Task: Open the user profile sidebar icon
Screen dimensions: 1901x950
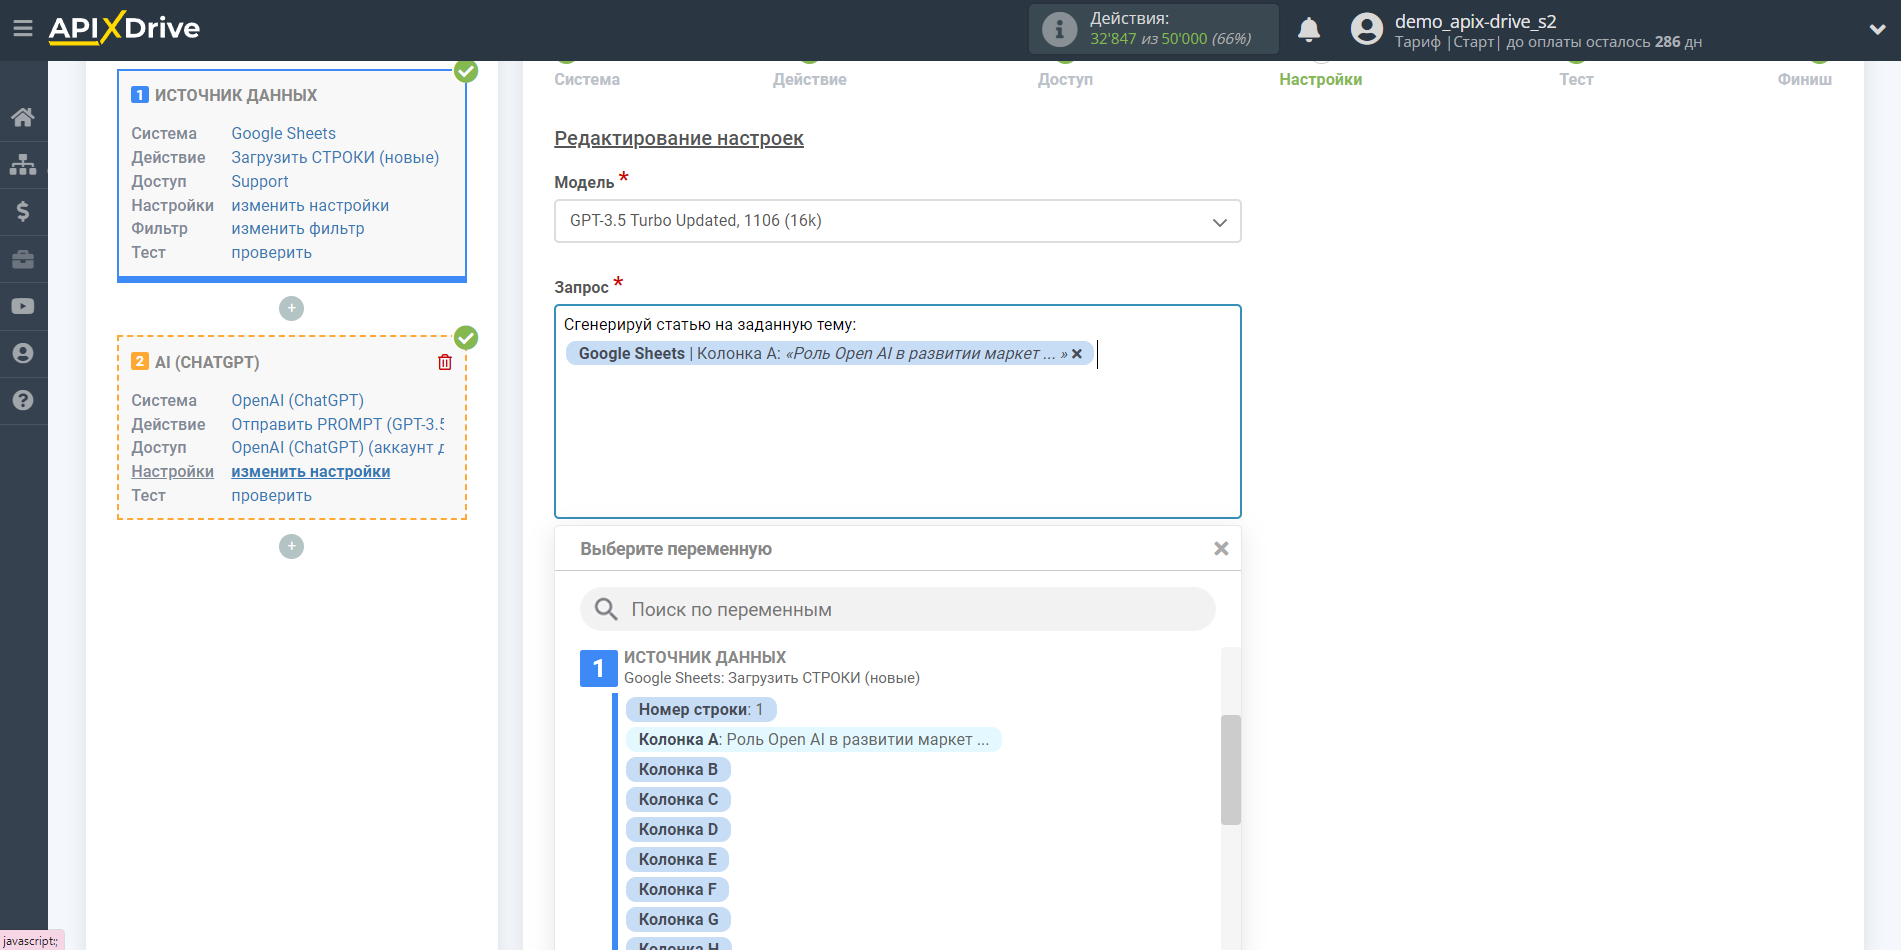Action: coord(23,353)
